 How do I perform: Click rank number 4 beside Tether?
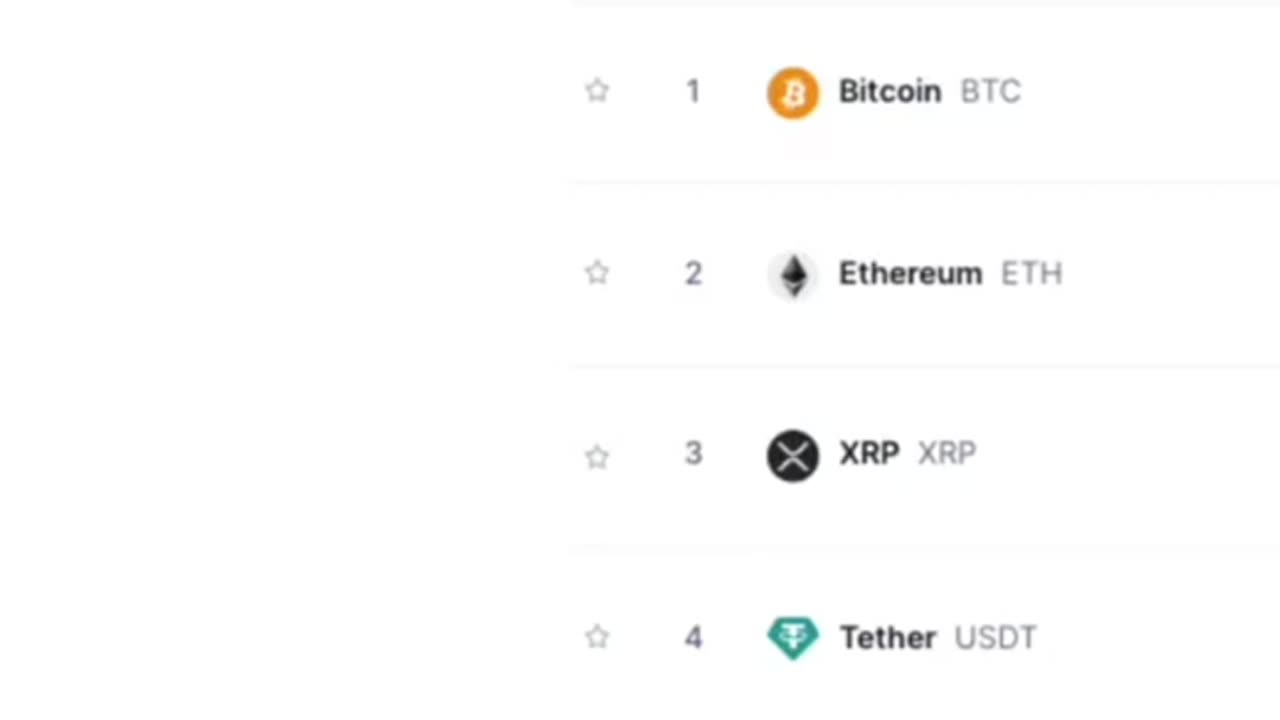[693, 637]
